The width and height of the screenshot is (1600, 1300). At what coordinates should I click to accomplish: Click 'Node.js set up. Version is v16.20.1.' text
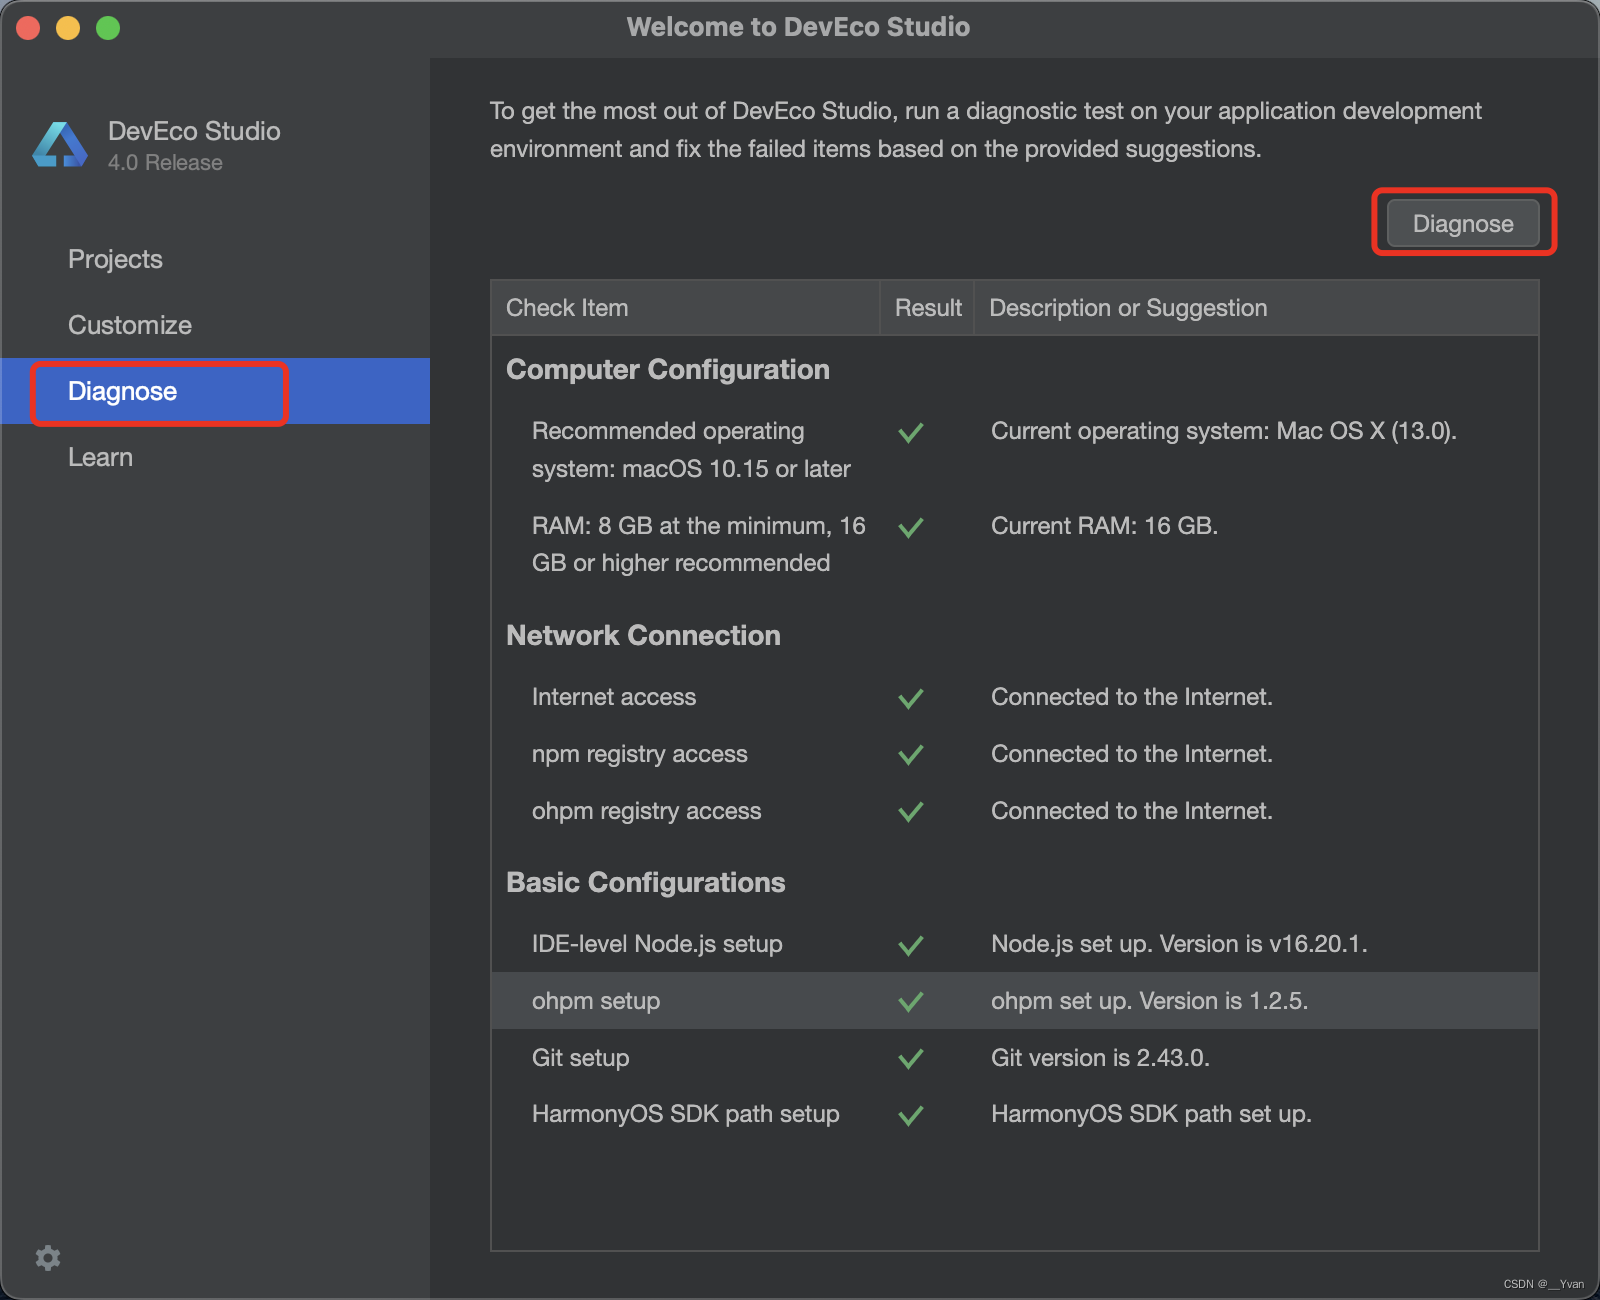pos(1179,944)
